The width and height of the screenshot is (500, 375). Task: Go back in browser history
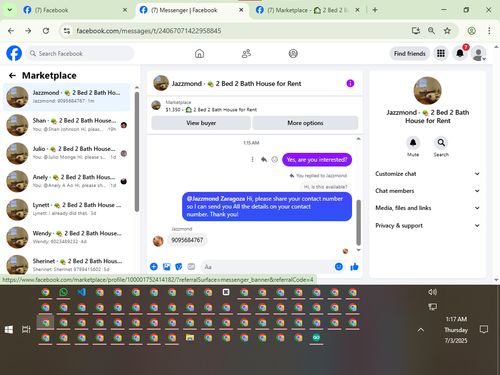(11, 31)
